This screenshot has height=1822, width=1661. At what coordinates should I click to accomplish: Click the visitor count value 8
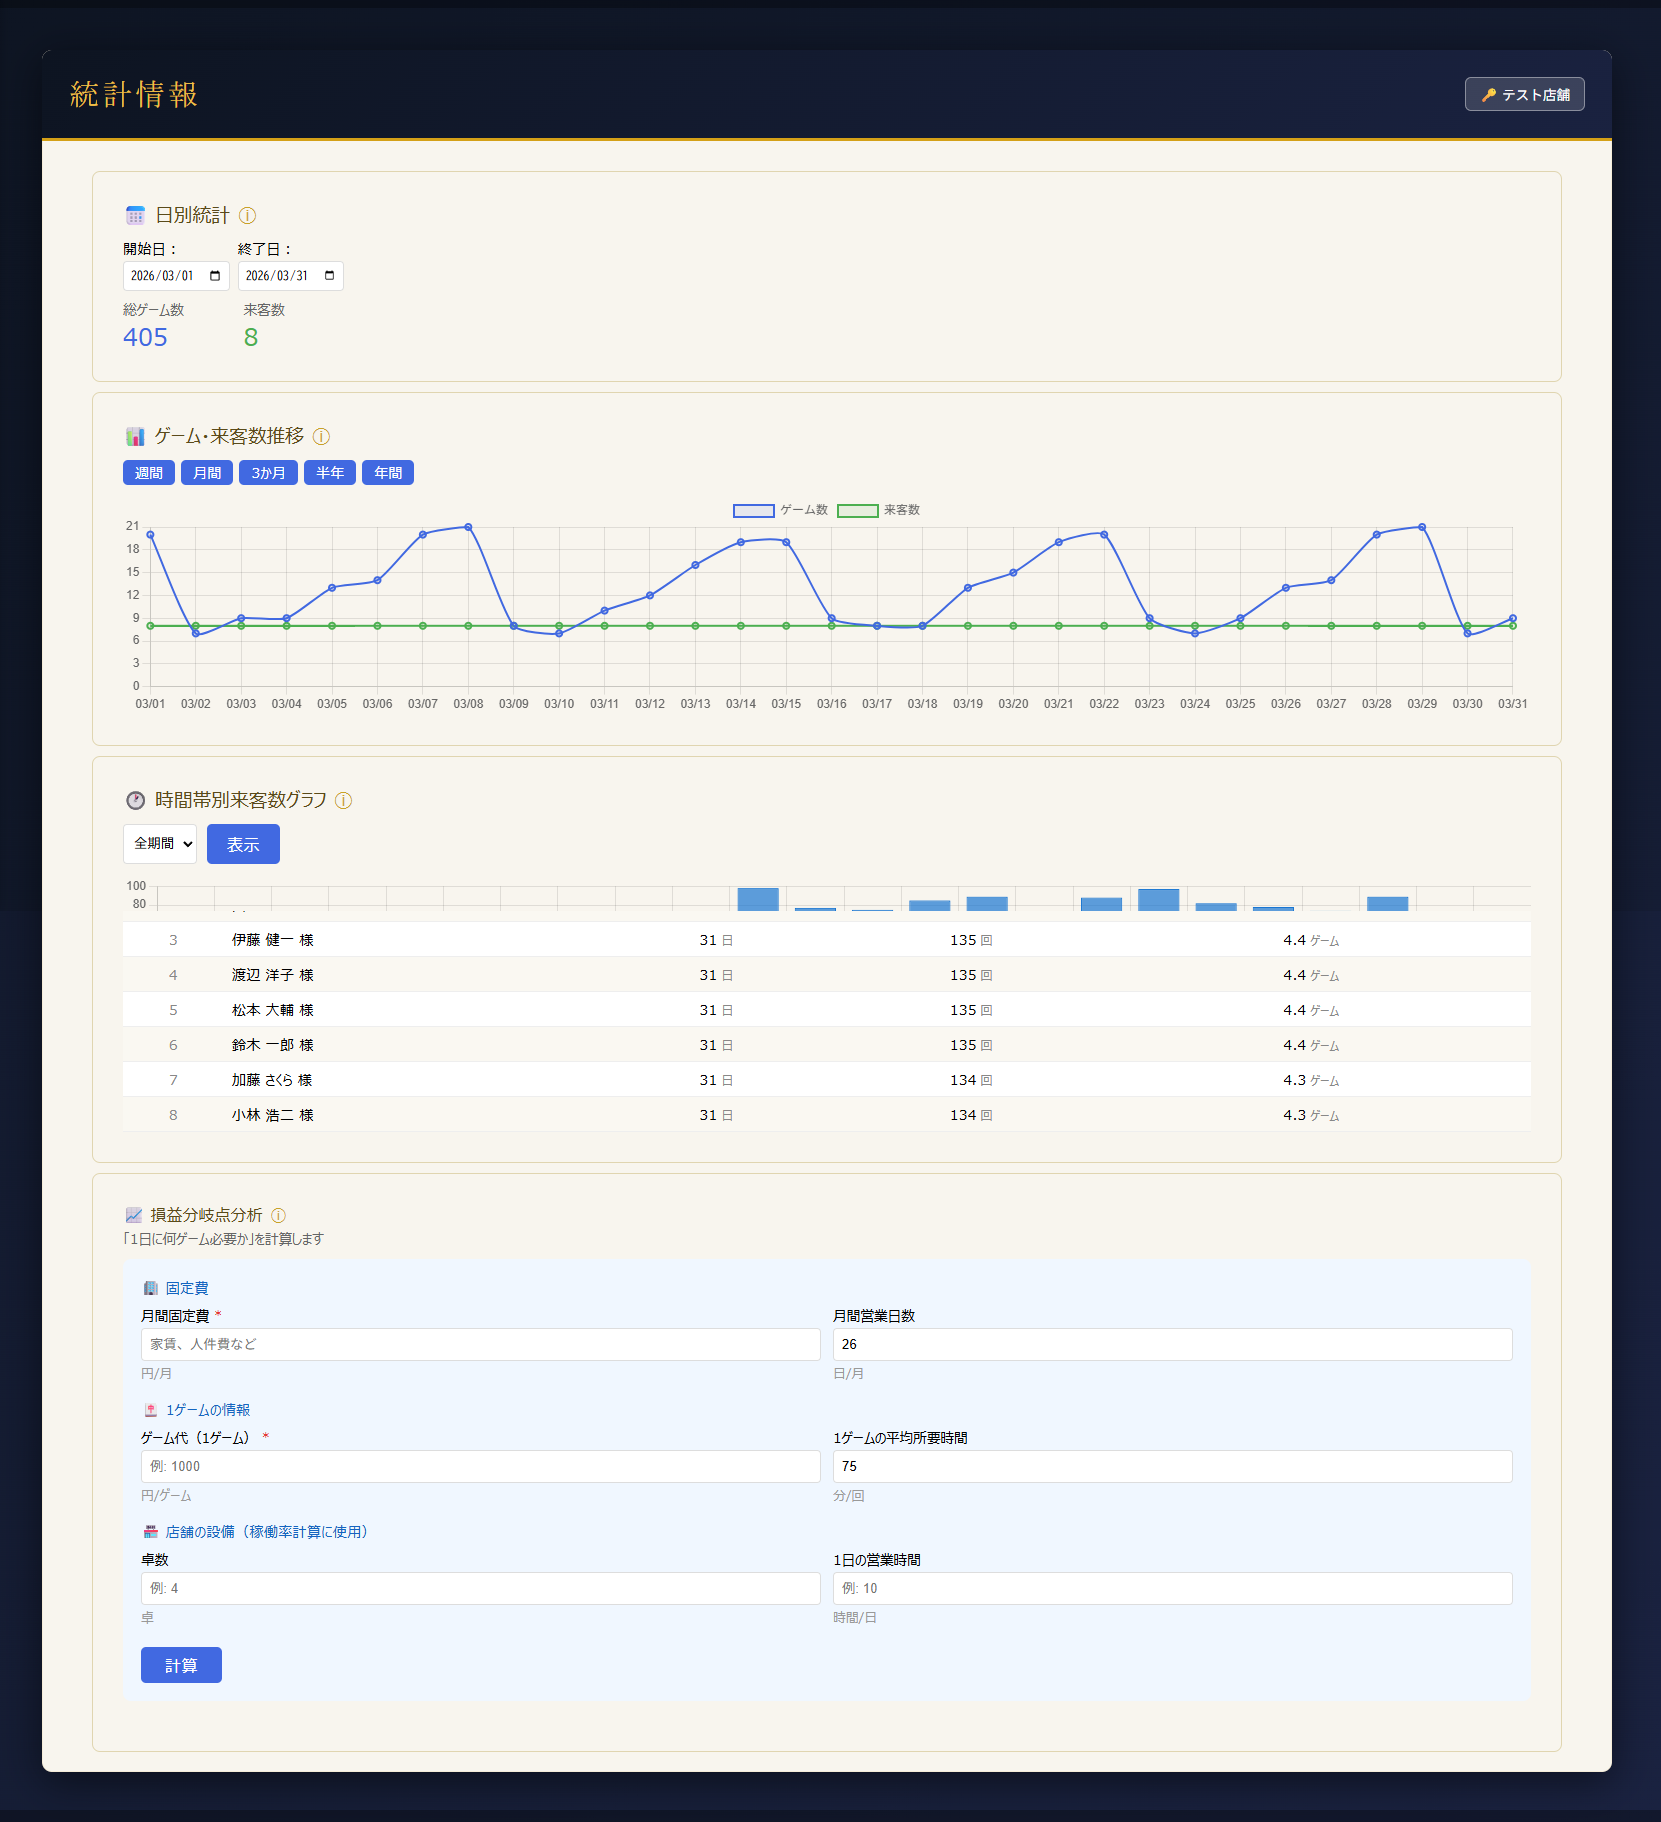(x=251, y=338)
